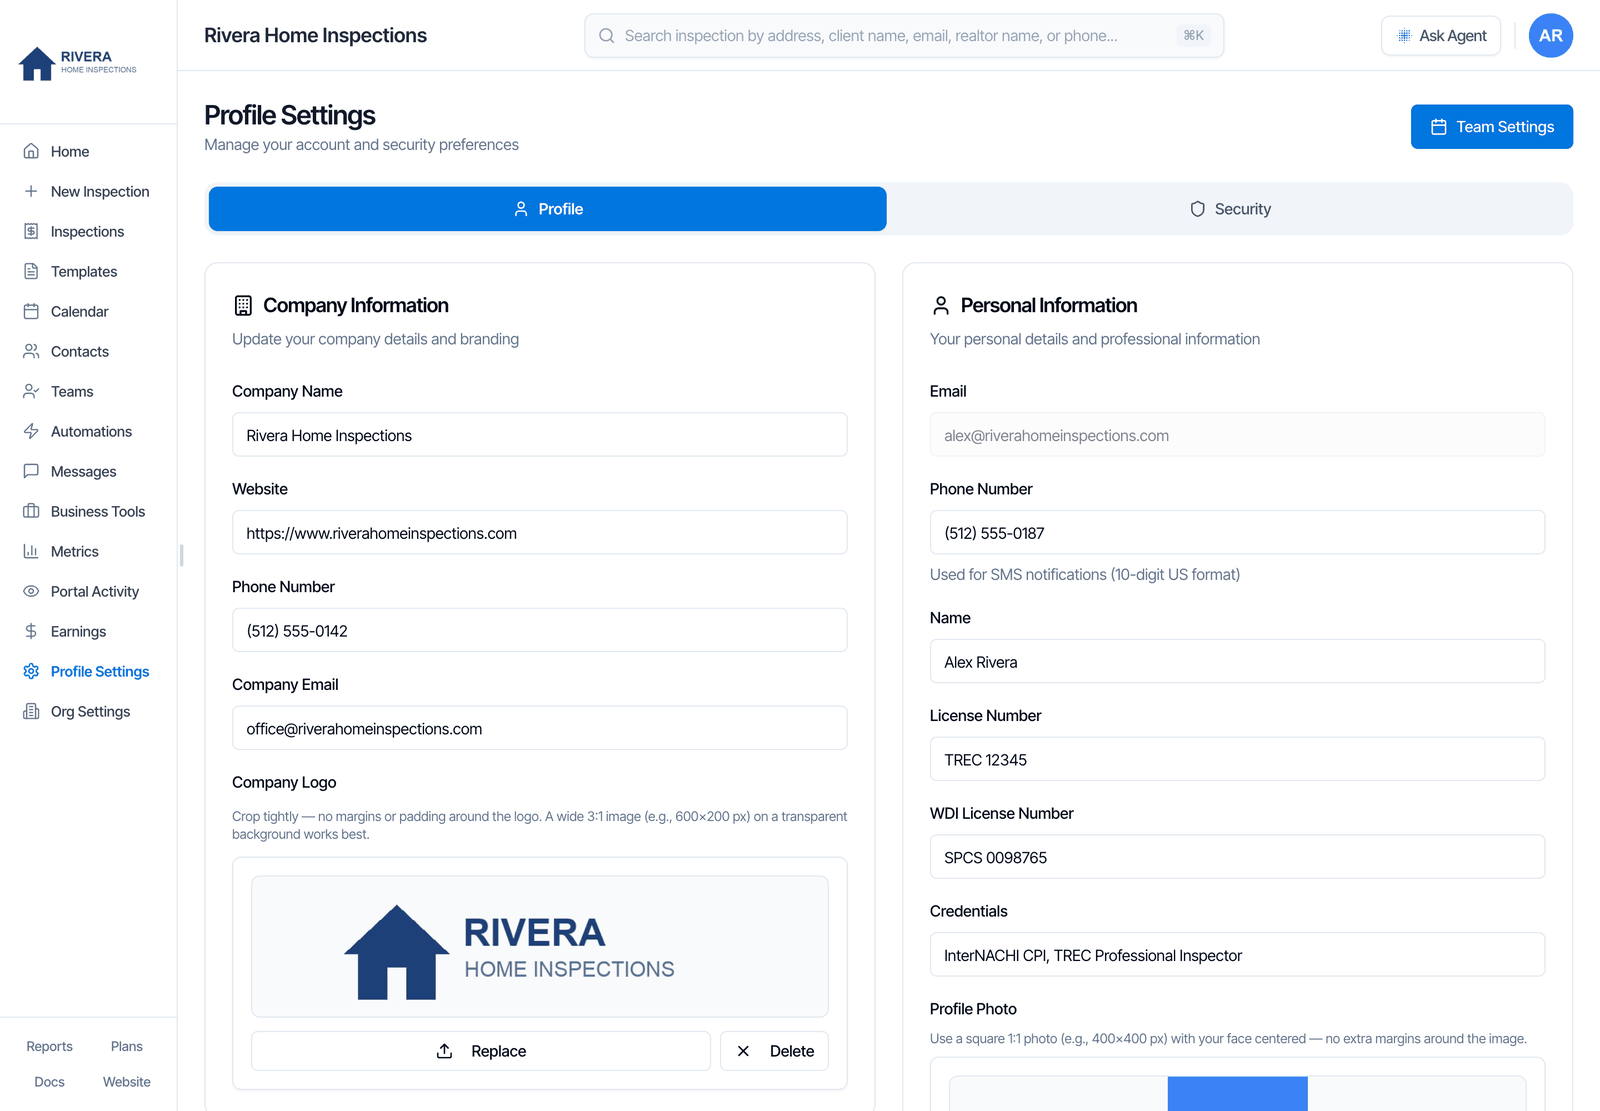1600x1111 pixels.
Task: Replace the company logo
Action: pyautogui.click(x=480, y=1051)
